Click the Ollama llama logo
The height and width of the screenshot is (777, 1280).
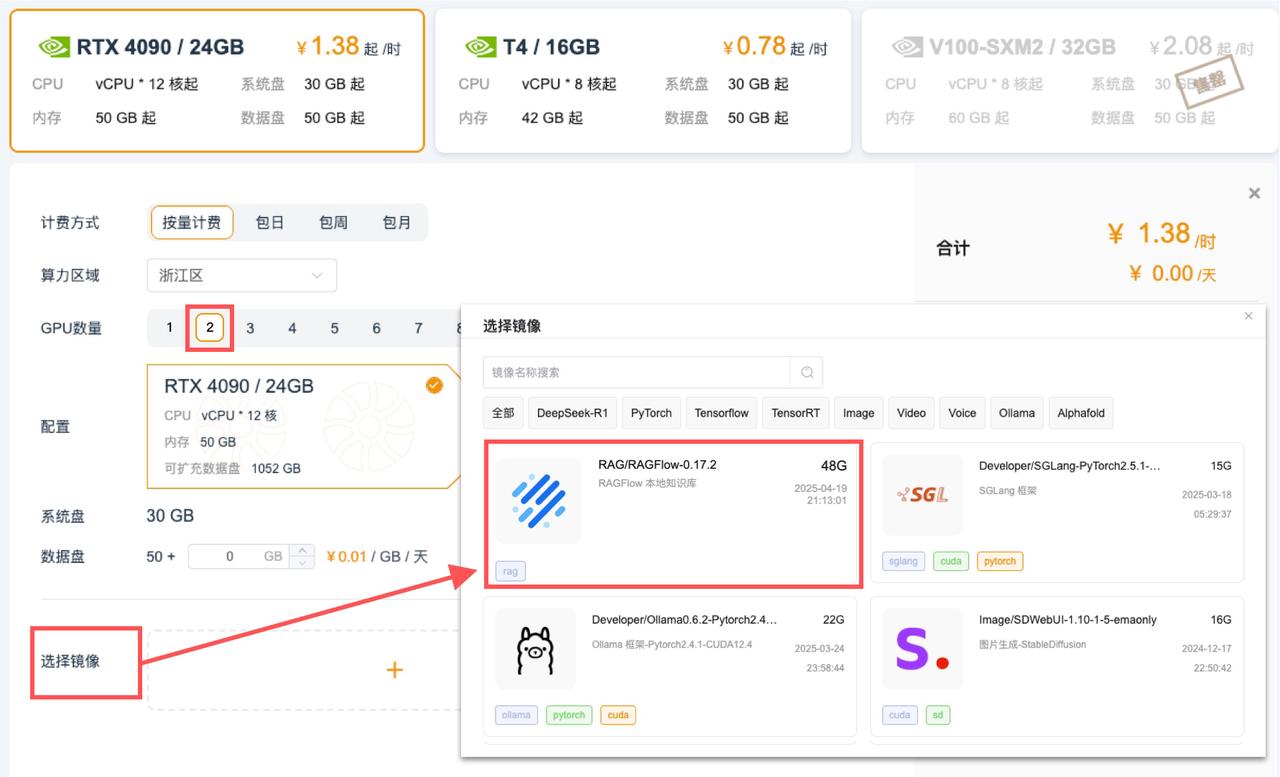pyautogui.click(x=535, y=650)
